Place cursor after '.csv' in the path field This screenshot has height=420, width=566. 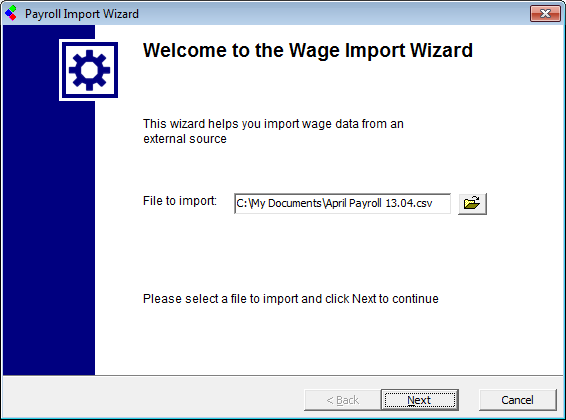tap(433, 204)
